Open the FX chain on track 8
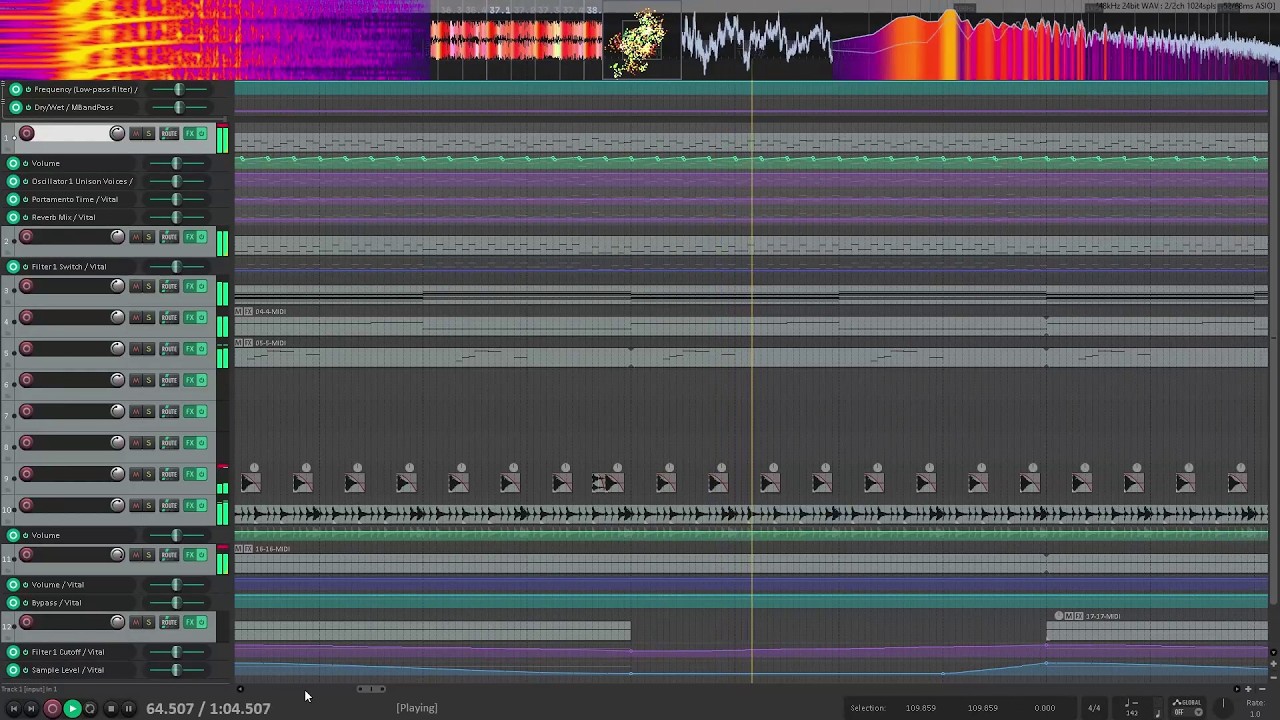This screenshot has height=720, width=1280. pyautogui.click(x=189, y=442)
